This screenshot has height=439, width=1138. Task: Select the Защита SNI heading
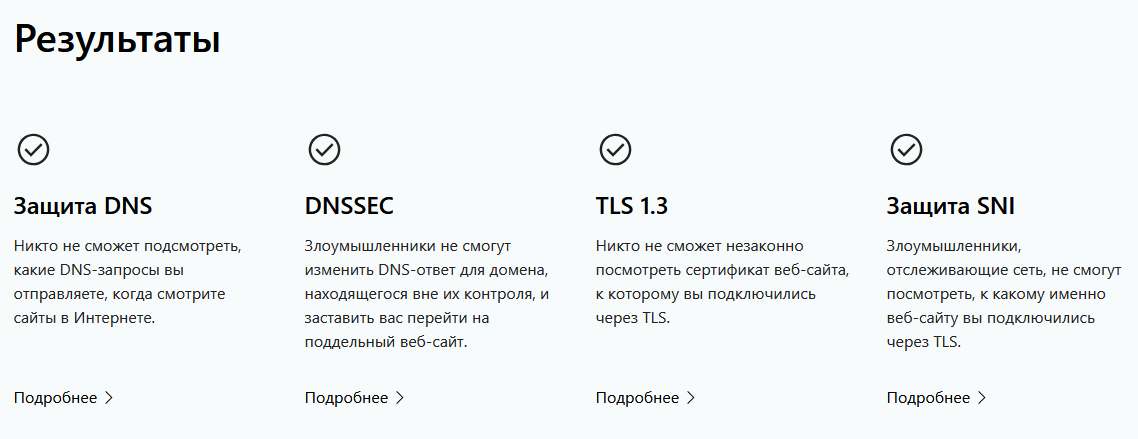pyautogui.click(x=951, y=206)
